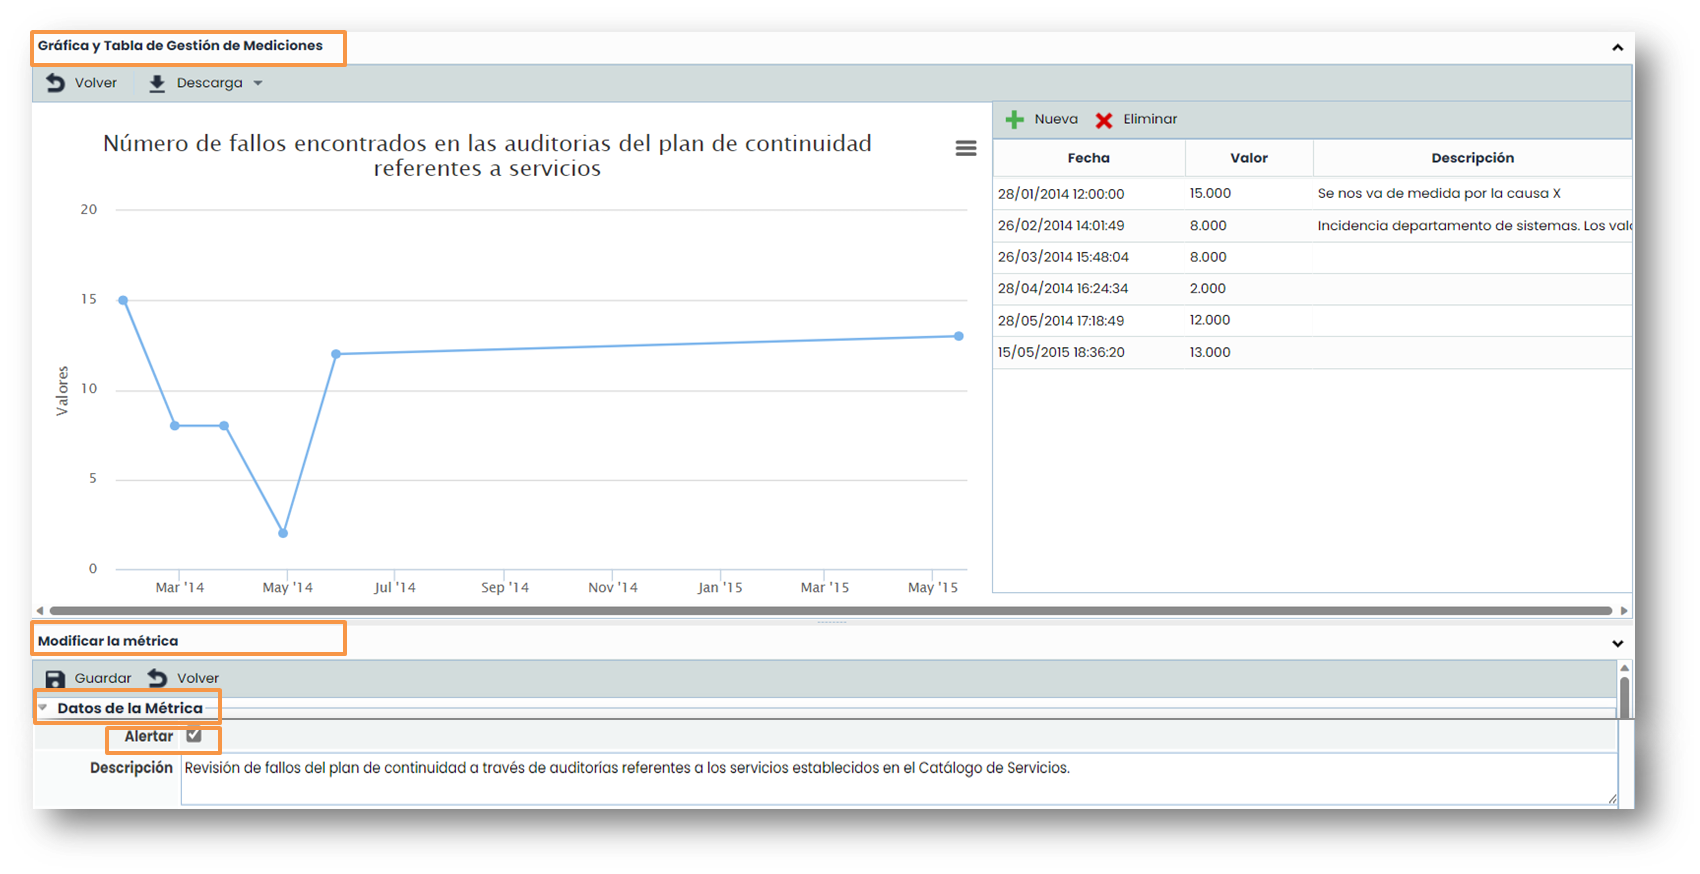
Task: Click the Eliminar button label
Action: [1150, 119]
